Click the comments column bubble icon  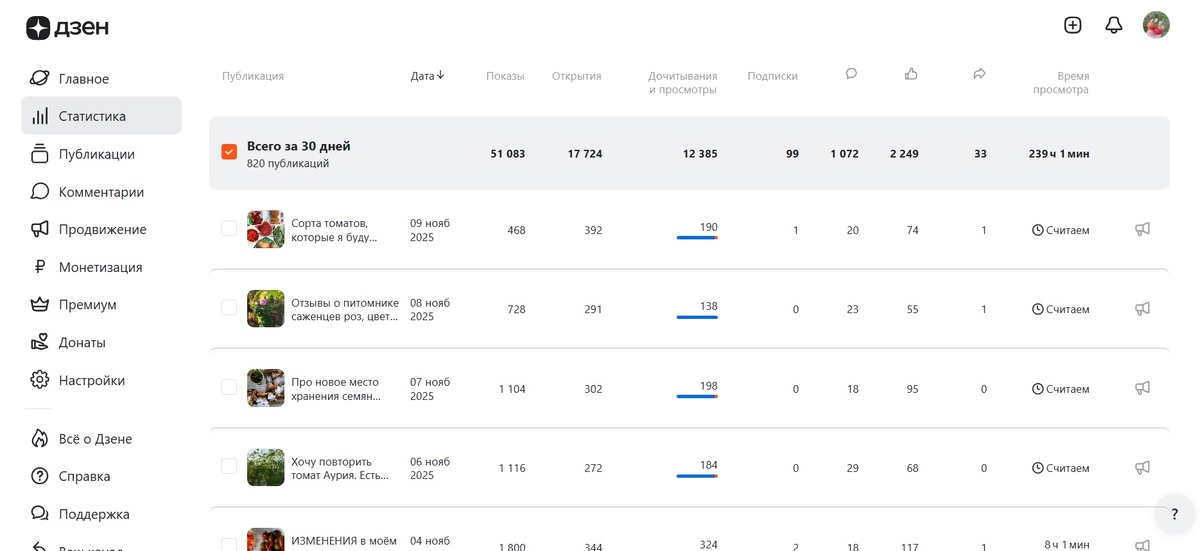click(x=851, y=74)
